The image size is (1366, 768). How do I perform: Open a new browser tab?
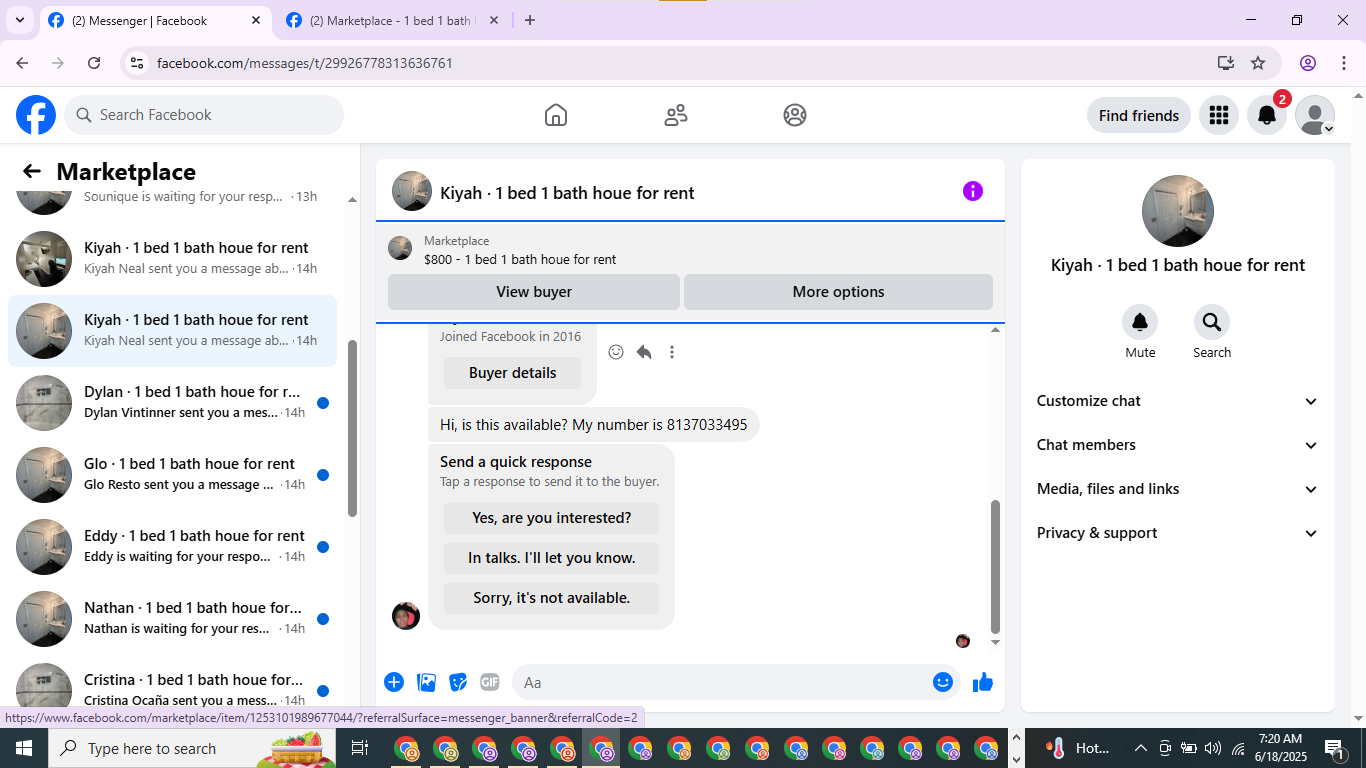530,20
